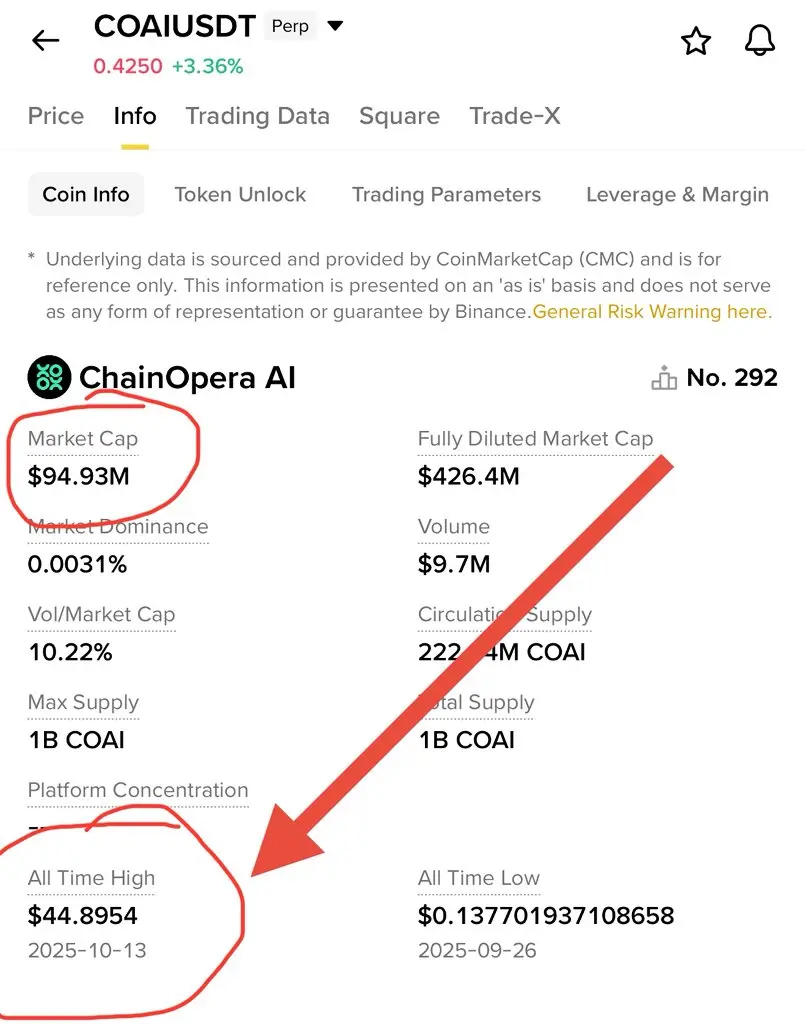The width and height of the screenshot is (806, 1024).
Task: Select the Coin Info sub-tab
Action: pyautogui.click(x=86, y=194)
